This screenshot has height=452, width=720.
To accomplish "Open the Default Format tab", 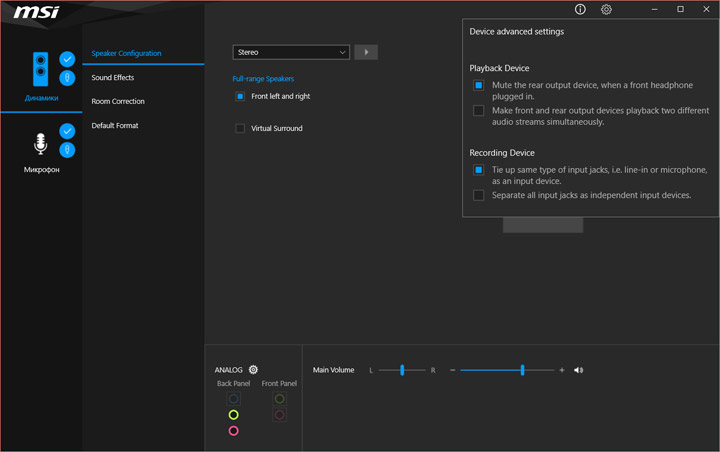I will pos(115,126).
